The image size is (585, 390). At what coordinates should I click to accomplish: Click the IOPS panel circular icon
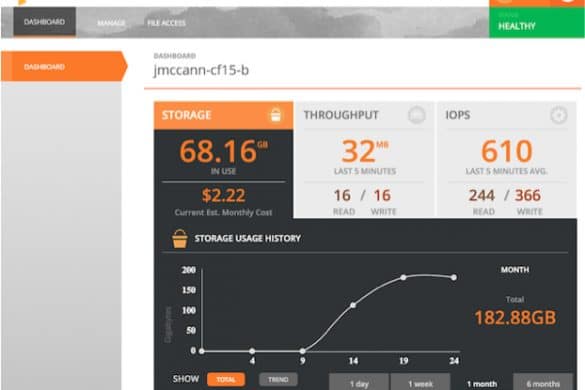[x=559, y=115]
